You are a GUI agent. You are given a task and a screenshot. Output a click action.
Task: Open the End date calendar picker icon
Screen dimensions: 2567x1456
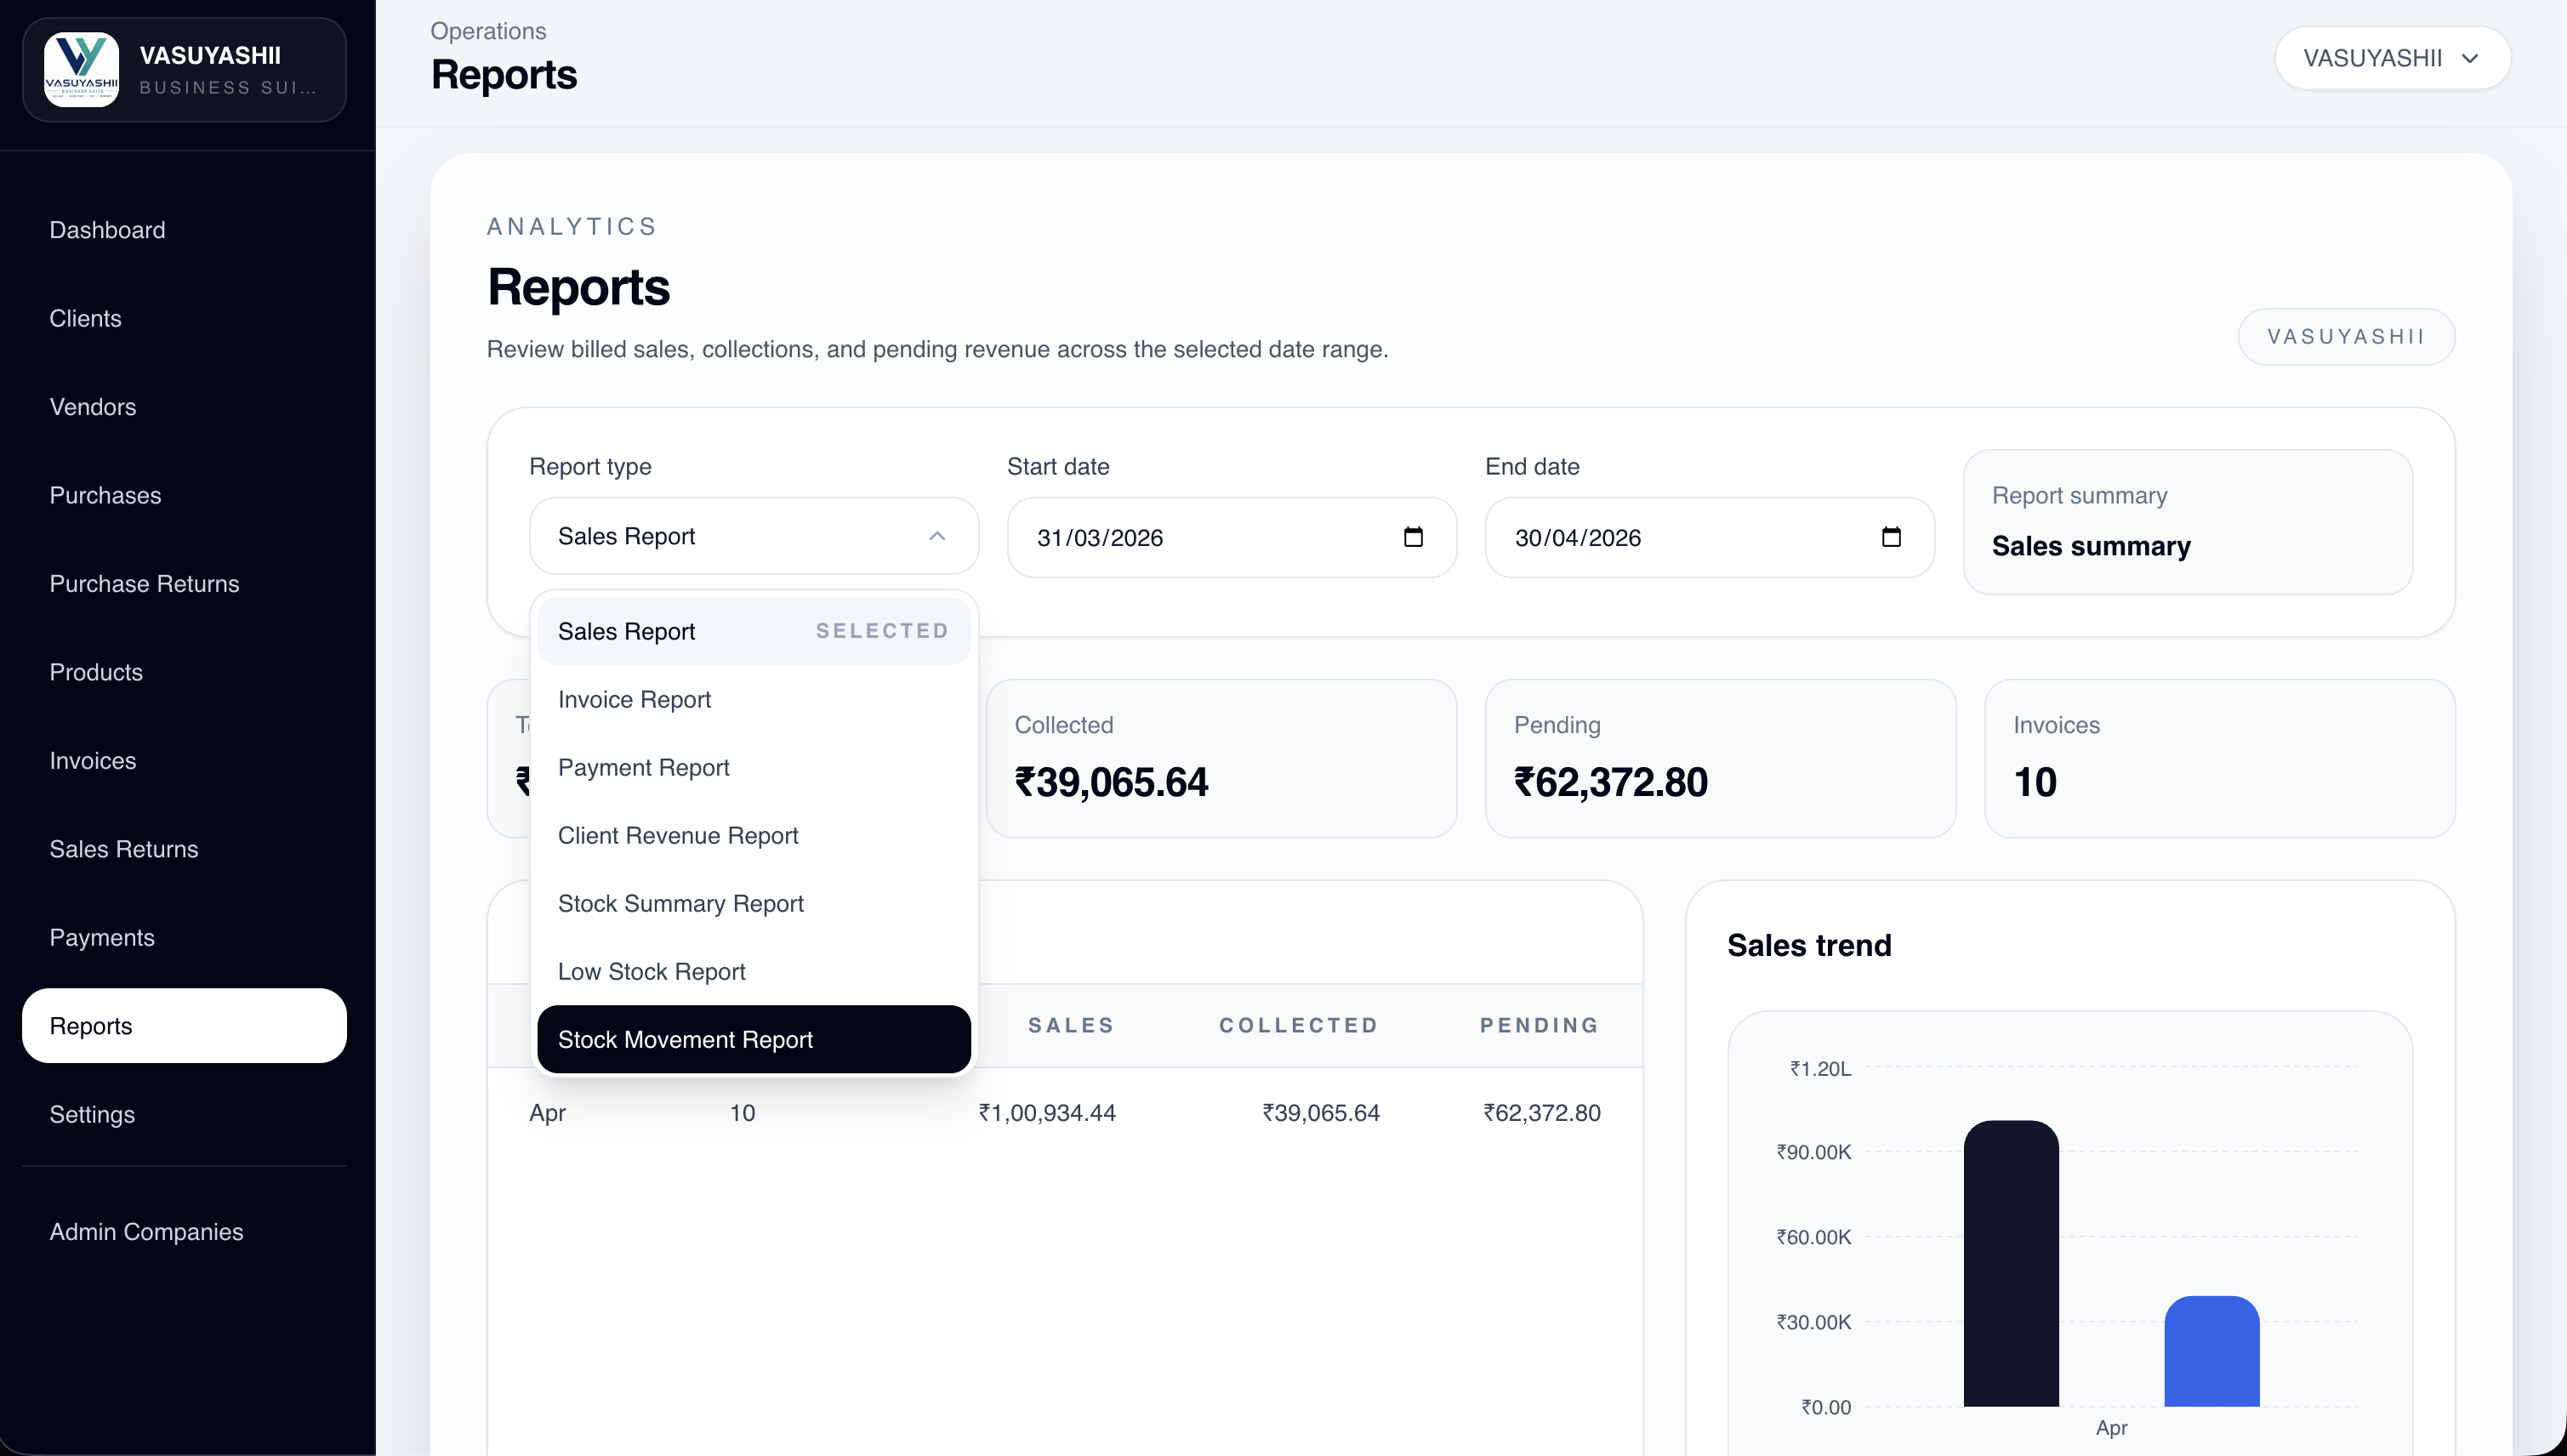[1890, 537]
